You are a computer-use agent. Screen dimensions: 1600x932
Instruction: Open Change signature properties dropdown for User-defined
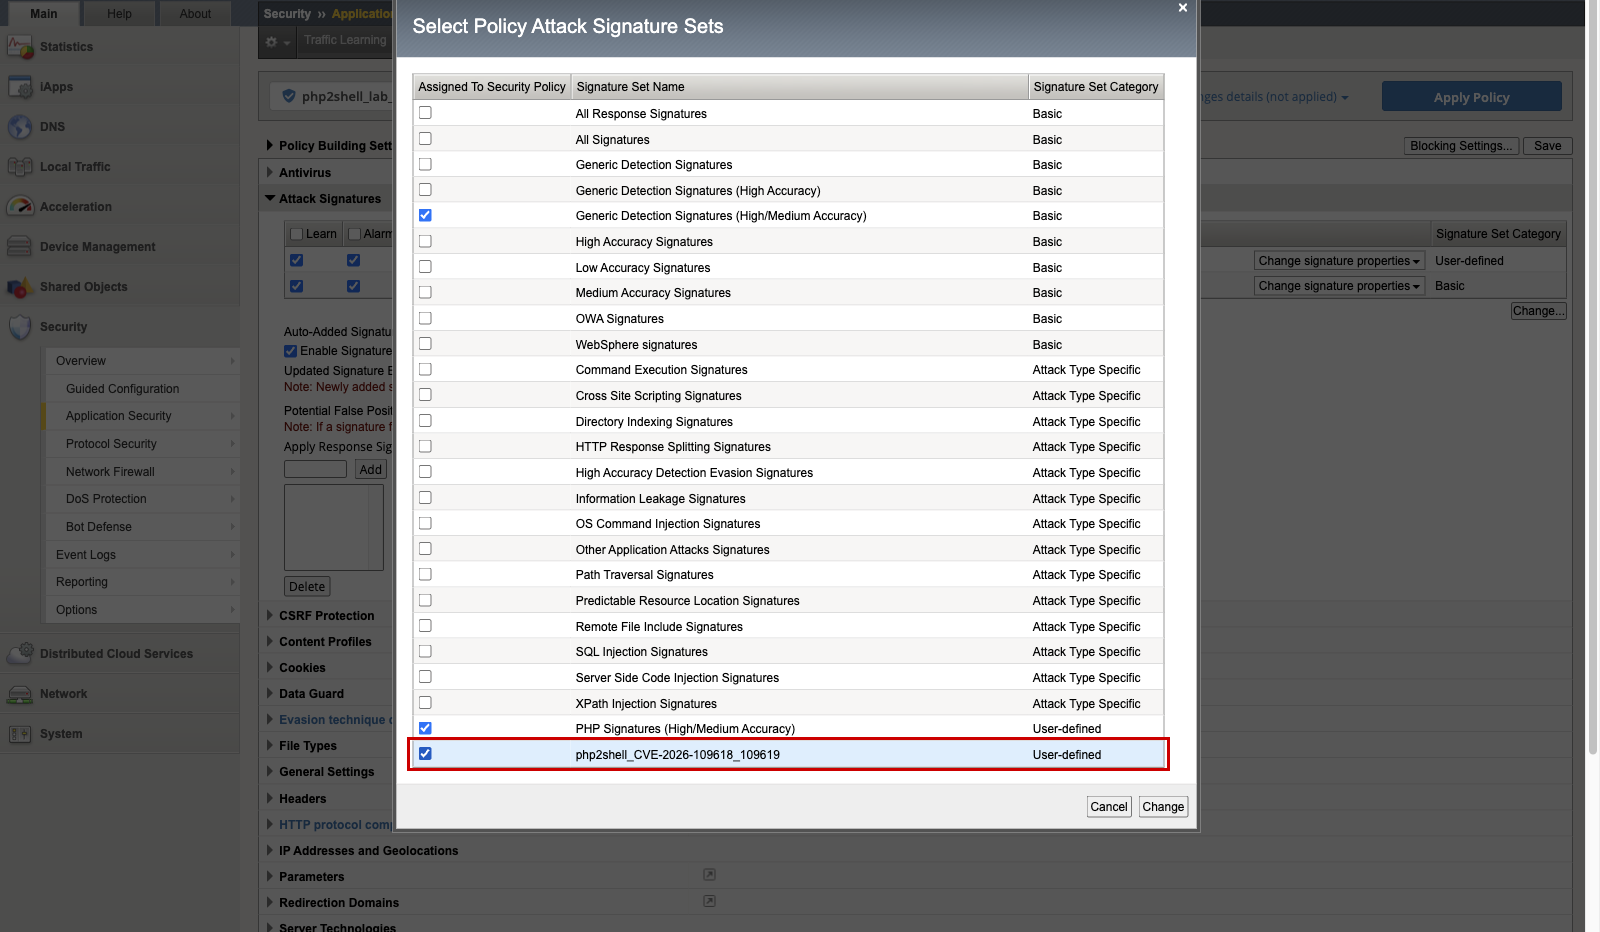1339,261
